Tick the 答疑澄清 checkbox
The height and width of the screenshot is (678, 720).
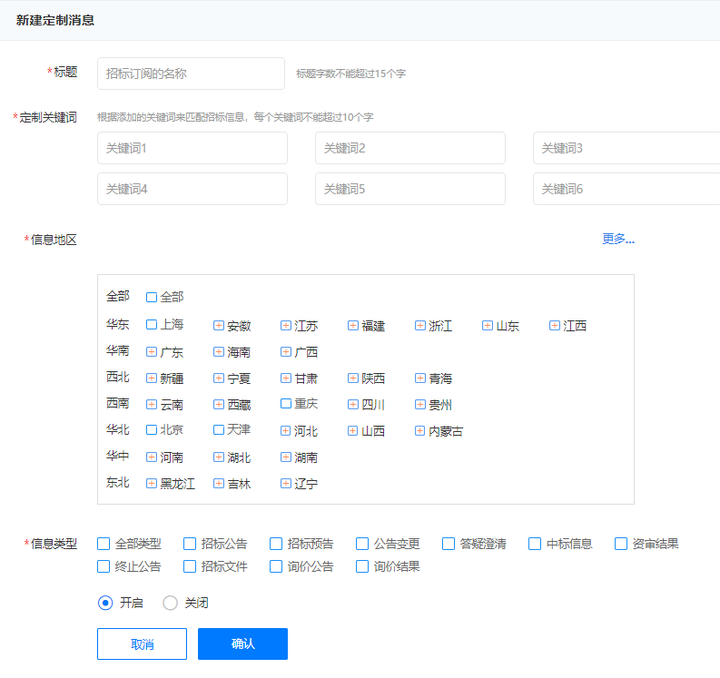coord(449,544)
